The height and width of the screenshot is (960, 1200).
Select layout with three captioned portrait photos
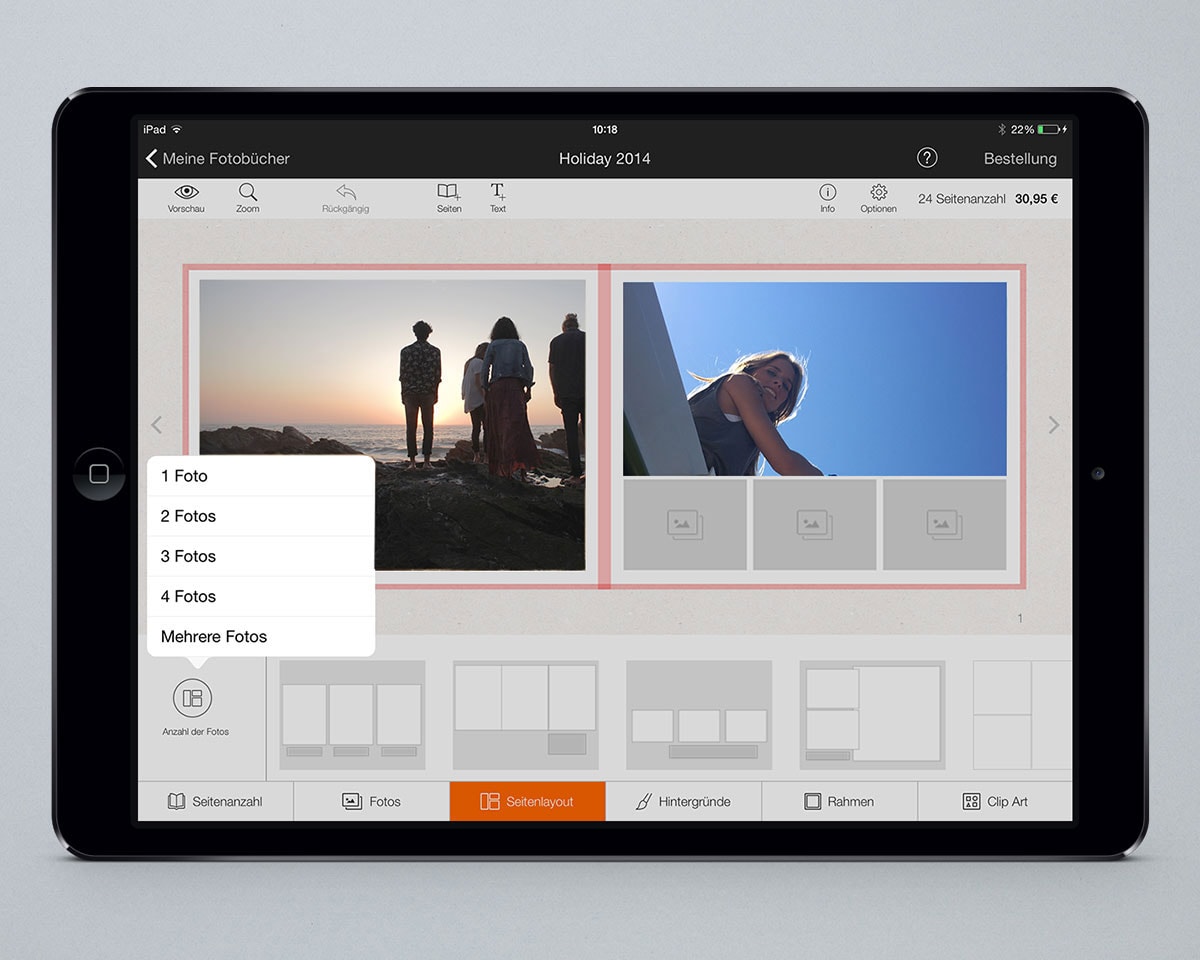(x=352, y=715)
